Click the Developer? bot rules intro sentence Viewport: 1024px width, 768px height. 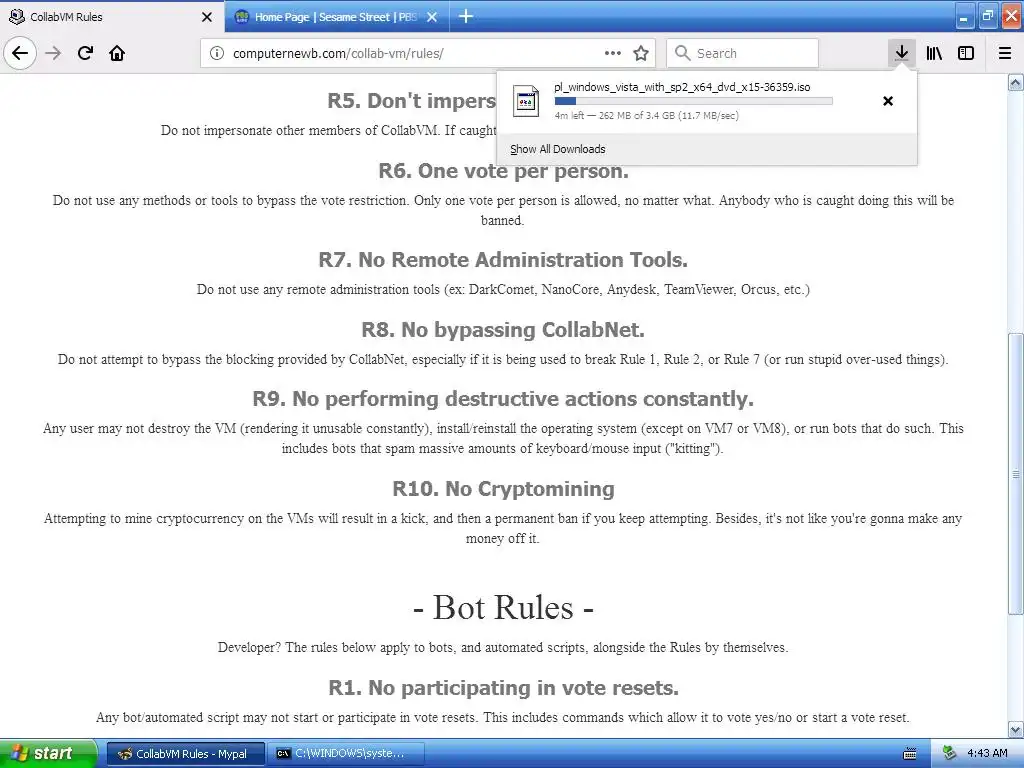tap(503, 647)
